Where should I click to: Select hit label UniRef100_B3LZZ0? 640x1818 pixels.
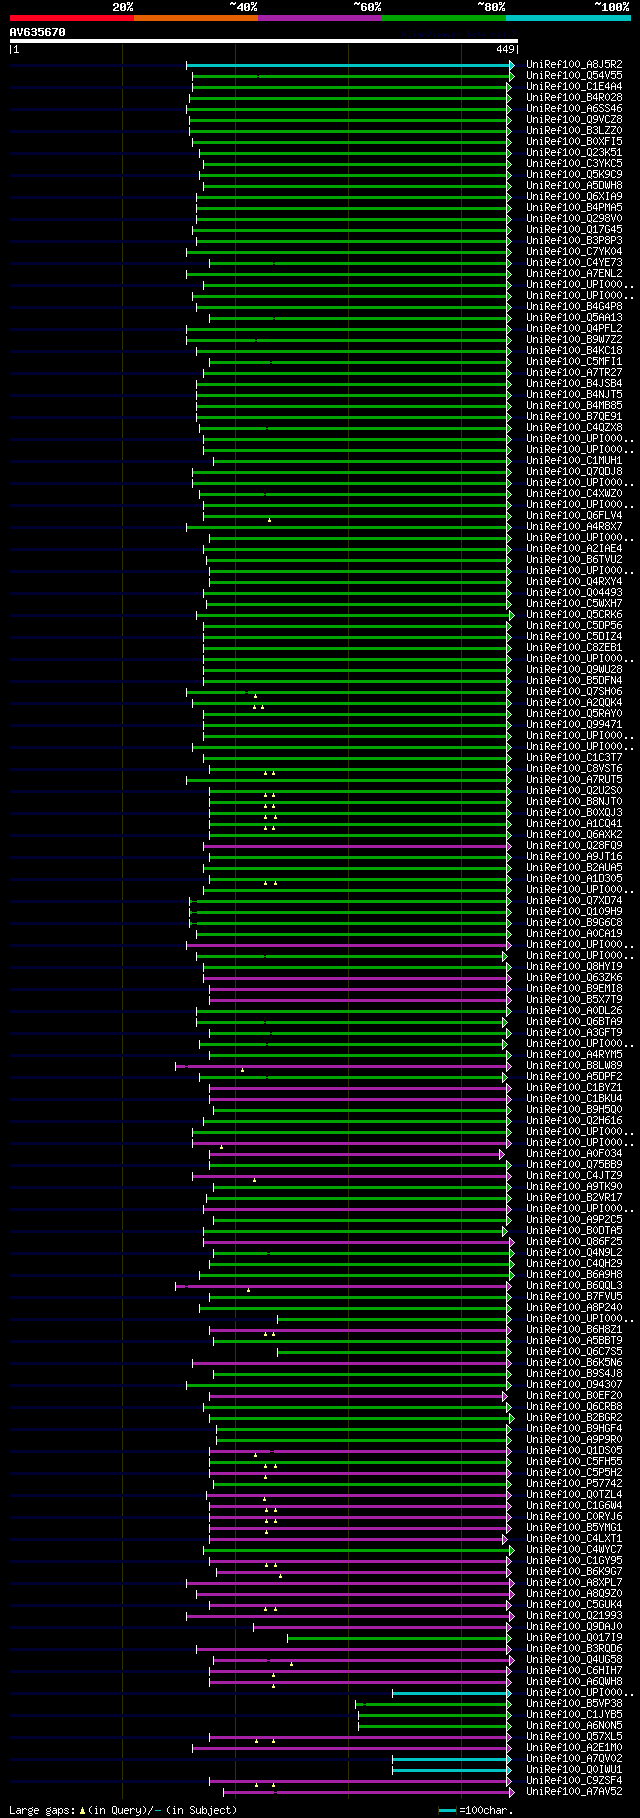coord(574,130)
